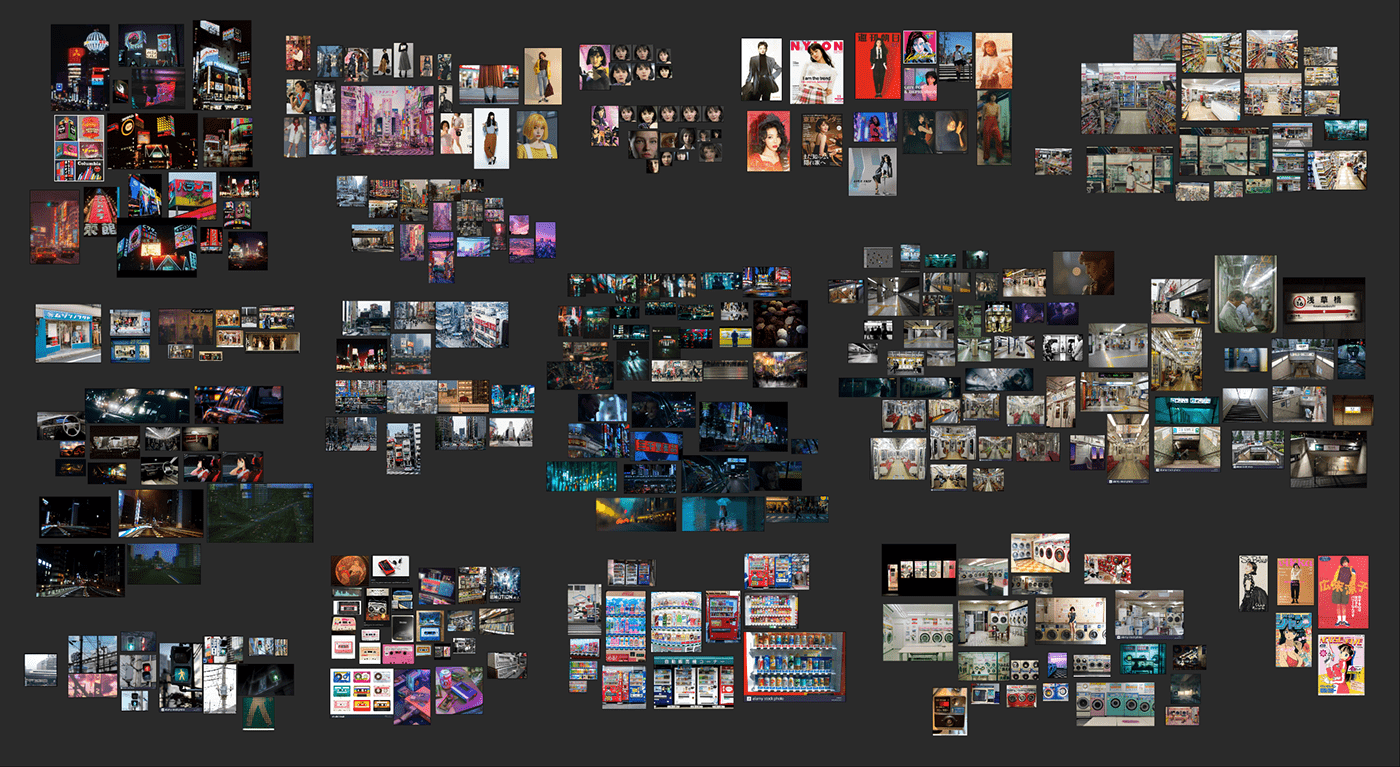Pick the woman in yellow sweater and jeans photo
This screenshot has height=767, width=1400.
pos(543,76)
